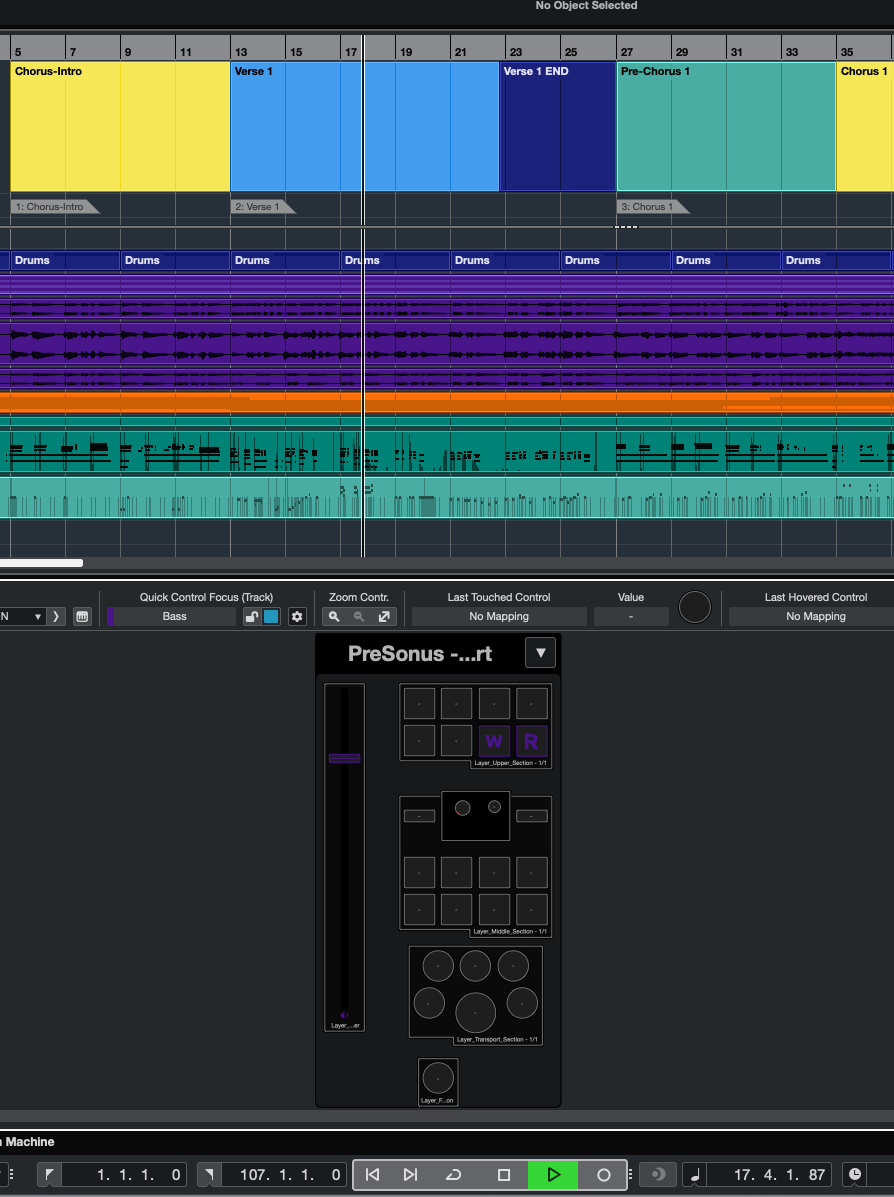
Task: Click the left dash button beside knob panel
Action: 419,816
